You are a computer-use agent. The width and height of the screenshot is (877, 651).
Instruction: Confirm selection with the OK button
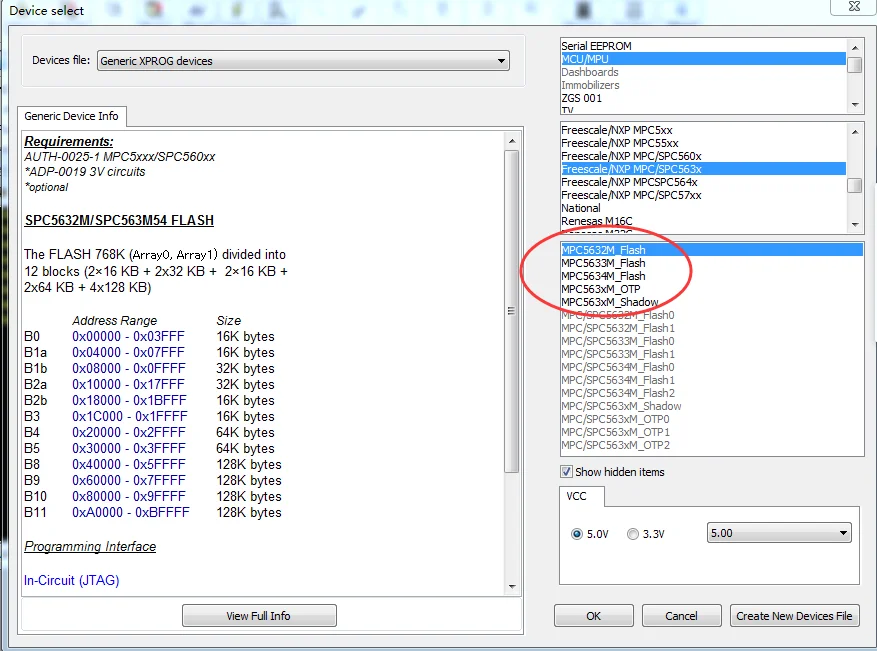click(593, 616)
